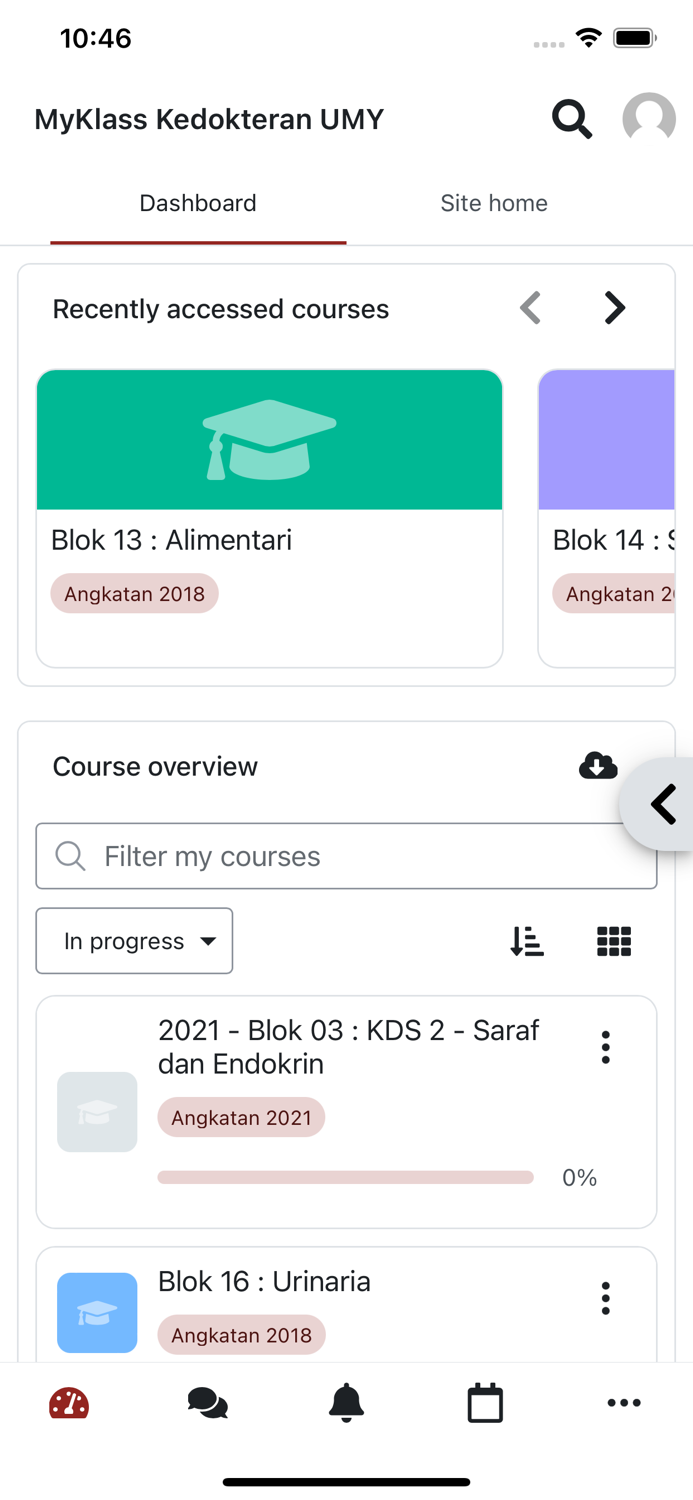Download courses for offline using the cloud icon
Screen dimensions: 693x1500
tap(598, 766)
